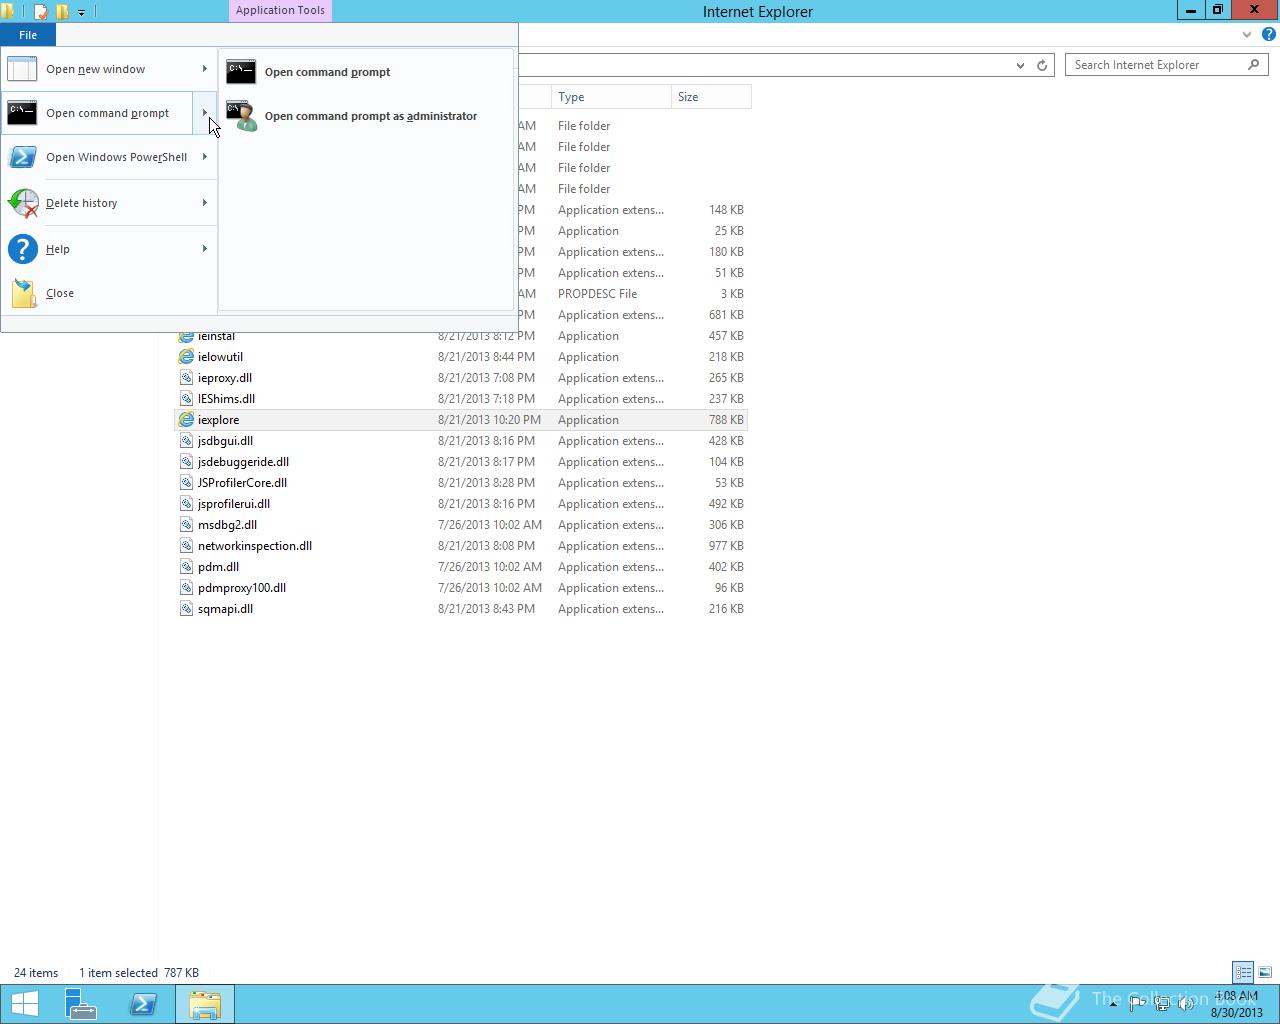Image resolution: width=1280 pixels, height=1024 pixels.
Task: Click the Delete history icon
Action: click(x=22, y=203)
